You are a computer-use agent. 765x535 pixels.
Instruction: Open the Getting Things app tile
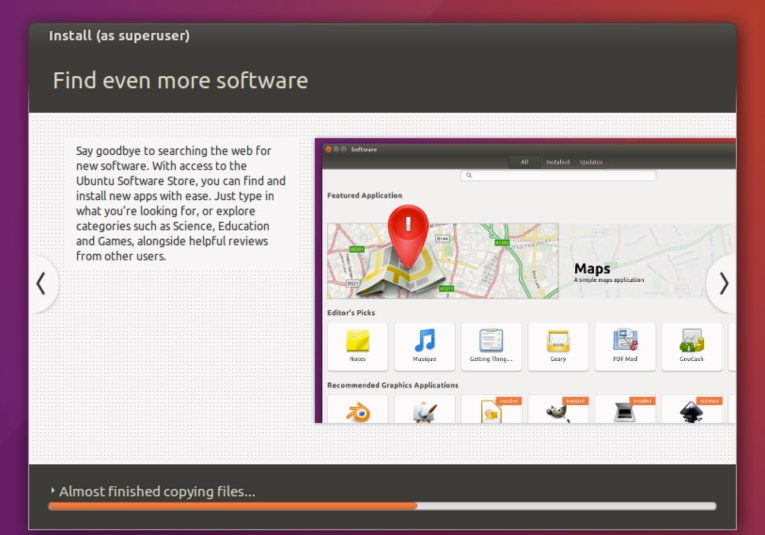click(491, 345)
